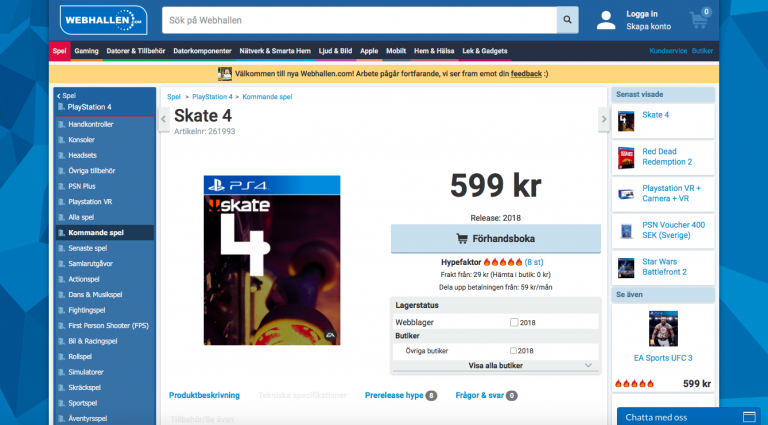Image resolution: width=768 pixels, height=425 pixels.
Task: Go to previous product arrow
Action: [x=164, y=119]
